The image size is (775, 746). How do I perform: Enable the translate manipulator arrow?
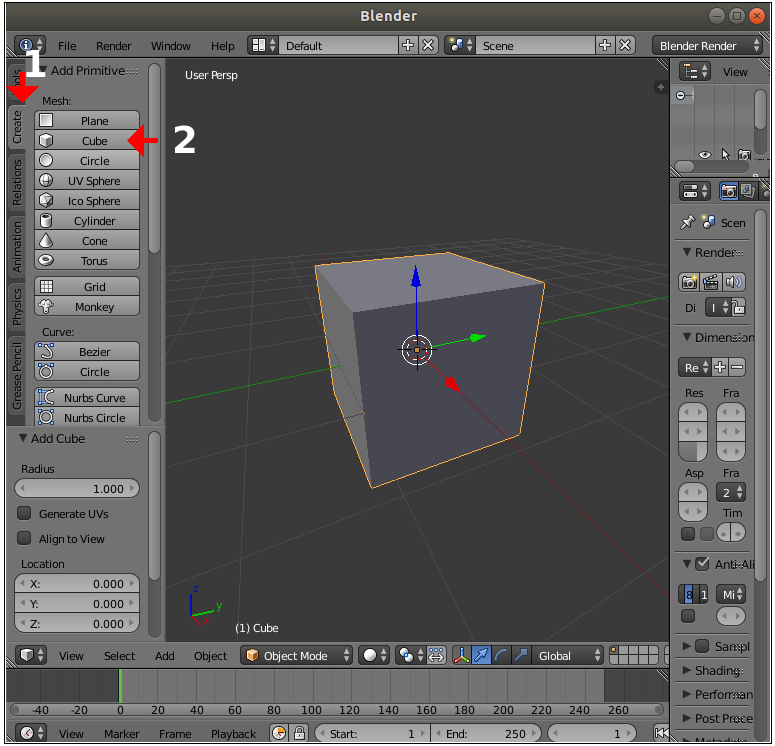481,656
